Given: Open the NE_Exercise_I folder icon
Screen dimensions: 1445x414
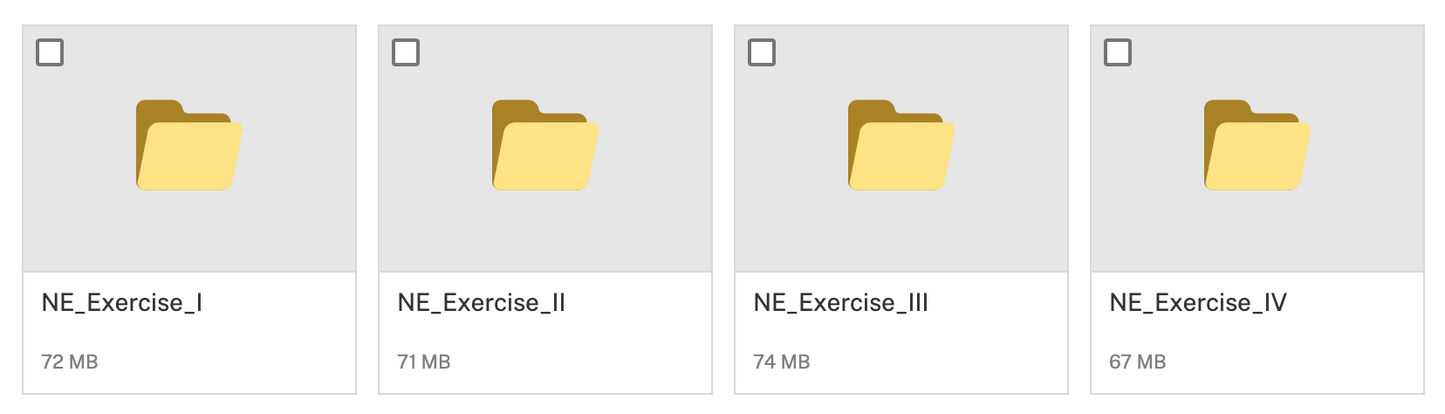Looking at the screenshot, I should (189, 145).
